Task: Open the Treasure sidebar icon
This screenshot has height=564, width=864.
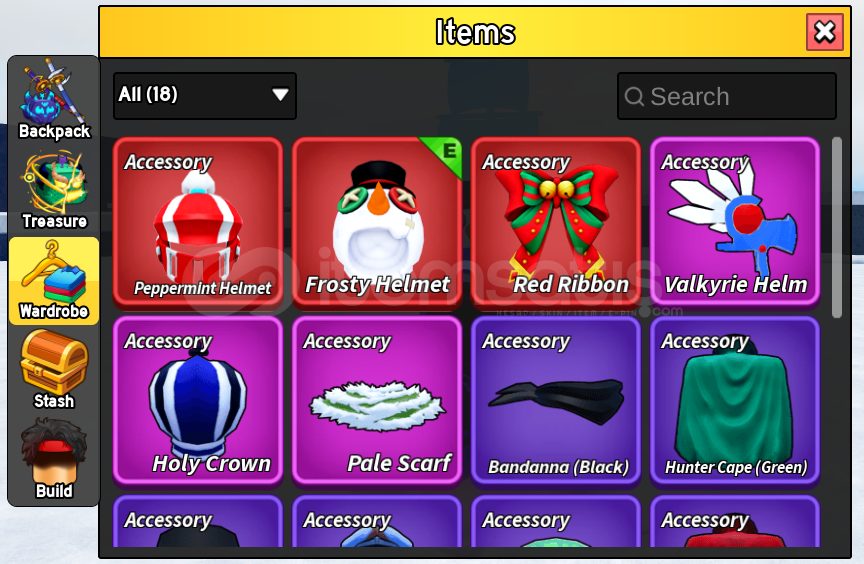Action: pyautogui.click(x=53, y=191)
